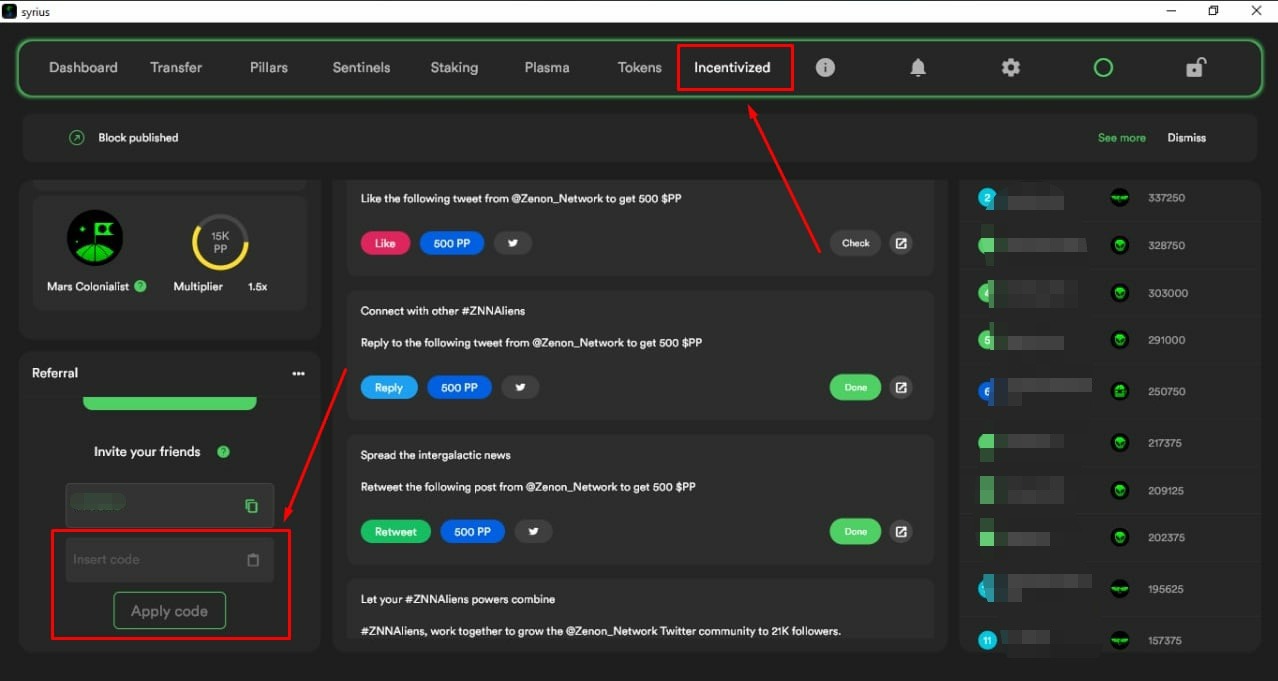
Task: Click the Block published arrow icon
Action: 76,138
